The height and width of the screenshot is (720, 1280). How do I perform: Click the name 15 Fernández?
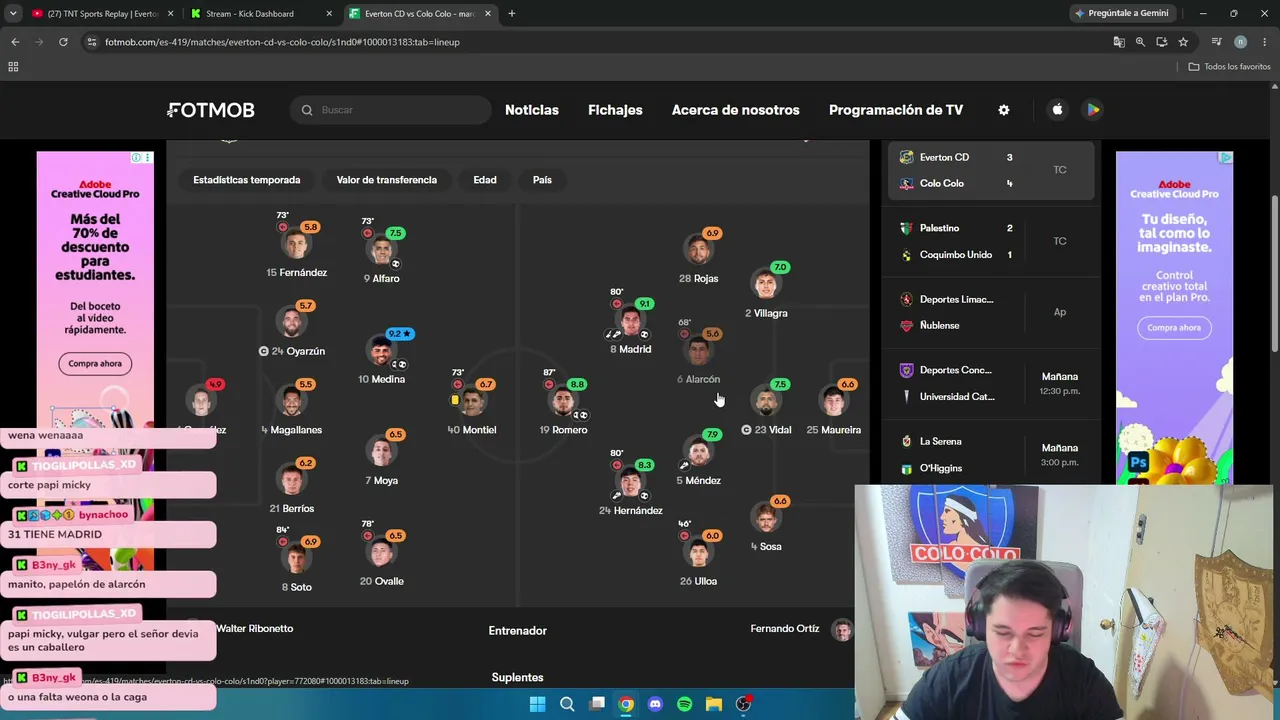click(297, 273)
